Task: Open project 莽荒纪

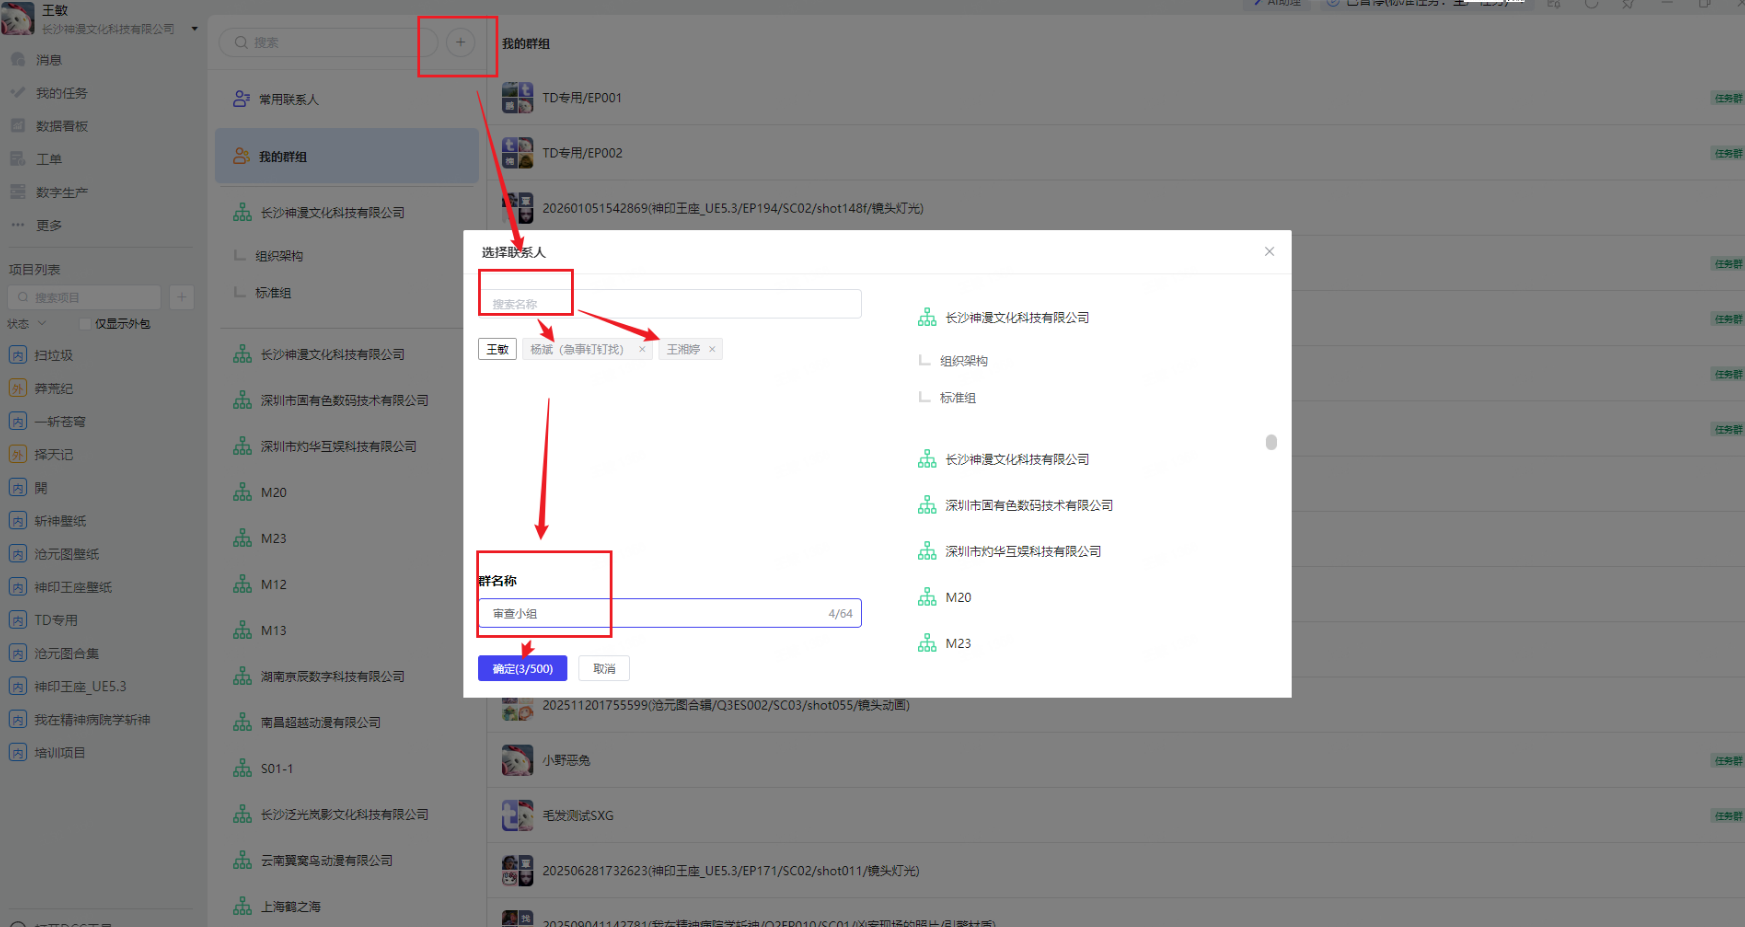Action: [54, 388]
